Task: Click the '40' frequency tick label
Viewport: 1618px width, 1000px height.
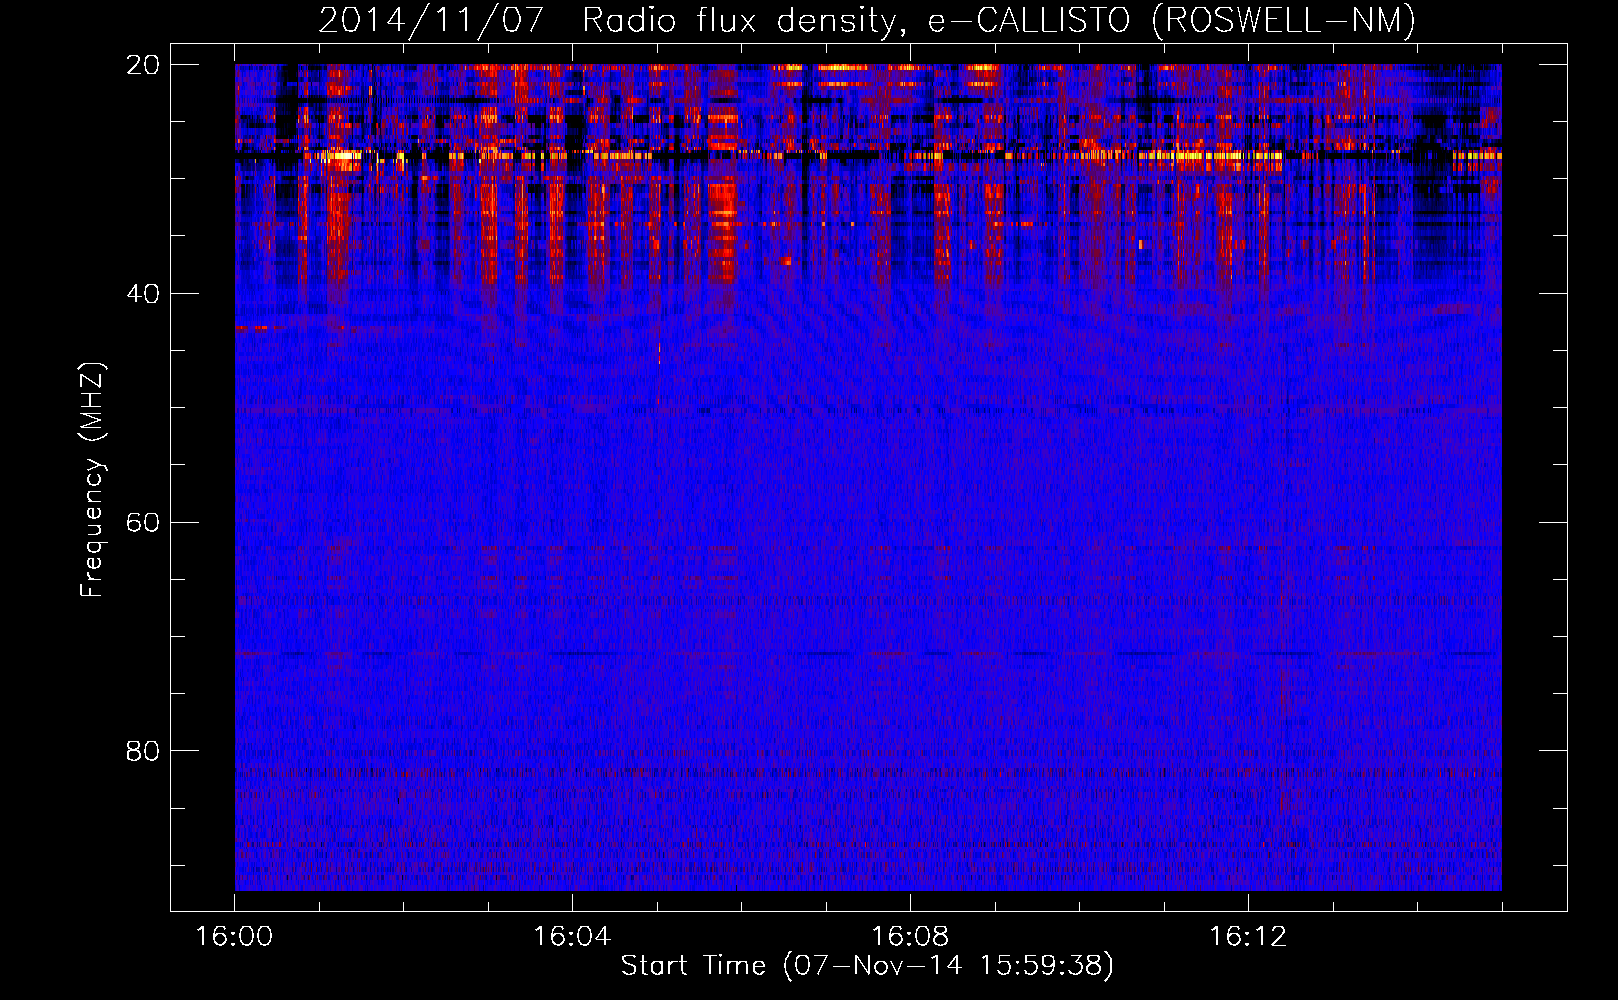Action: coord(143,293)
